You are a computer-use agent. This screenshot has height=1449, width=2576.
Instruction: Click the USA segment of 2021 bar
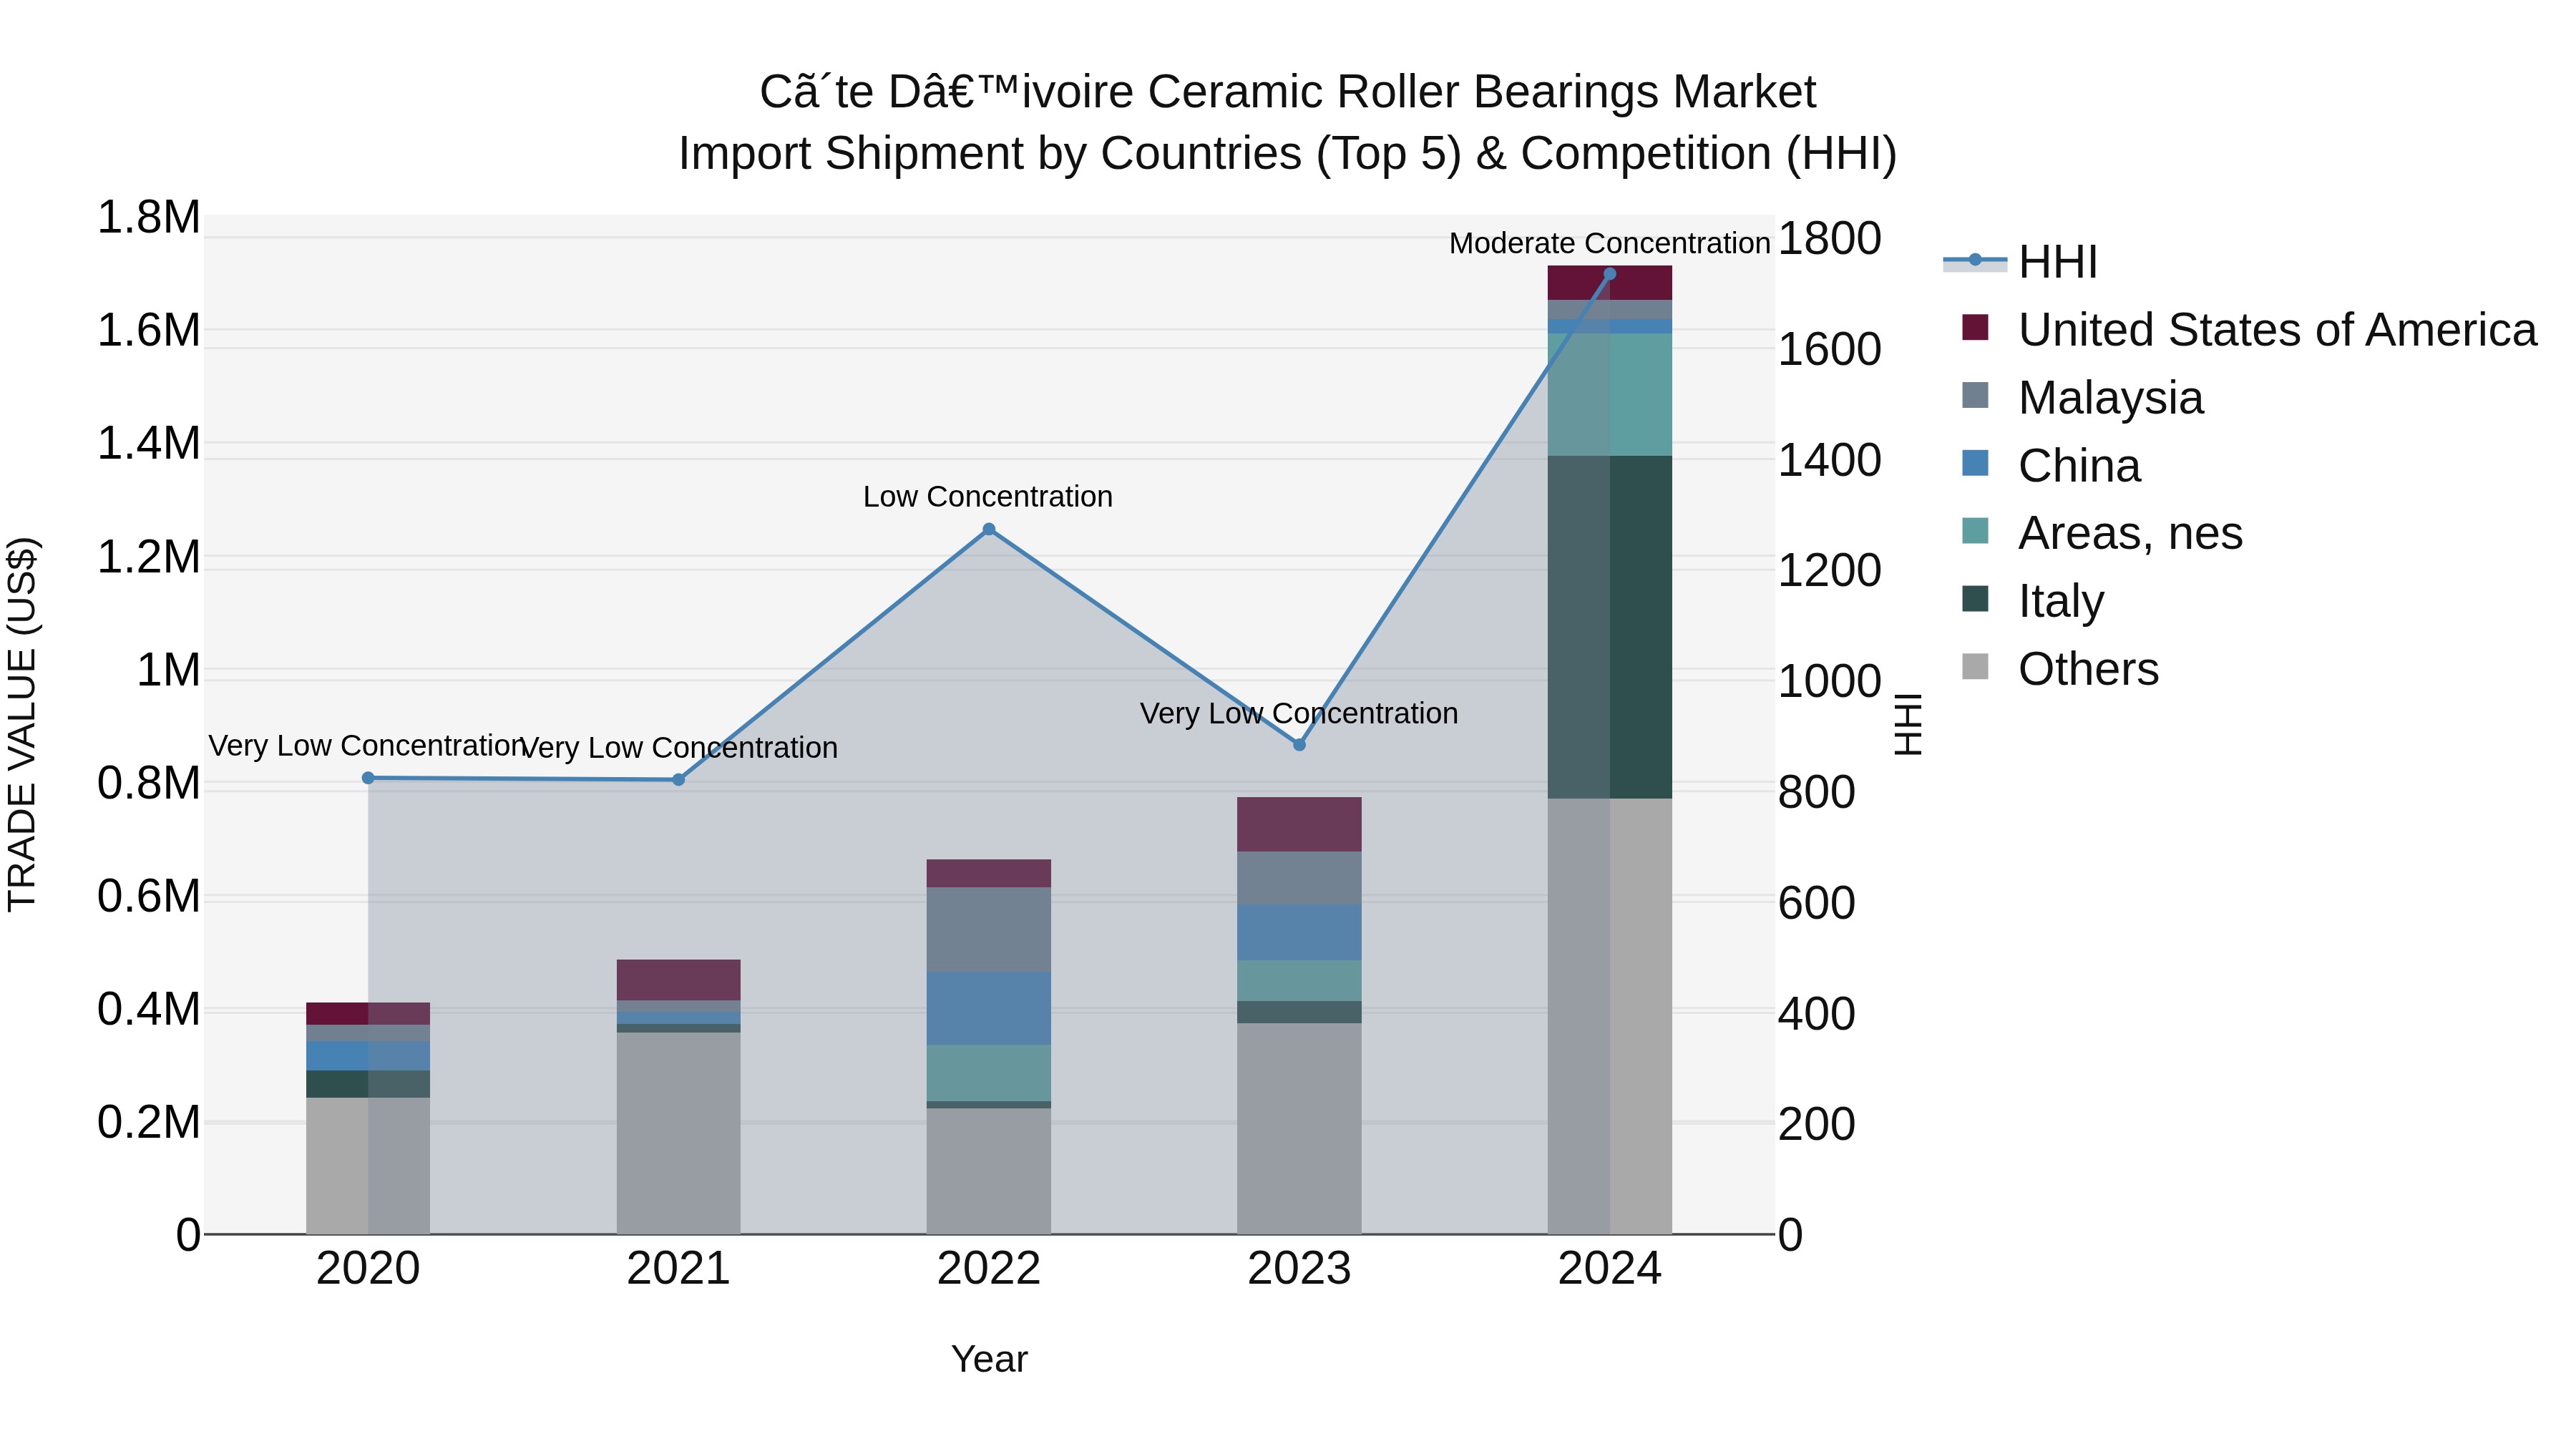coord(679,980)
